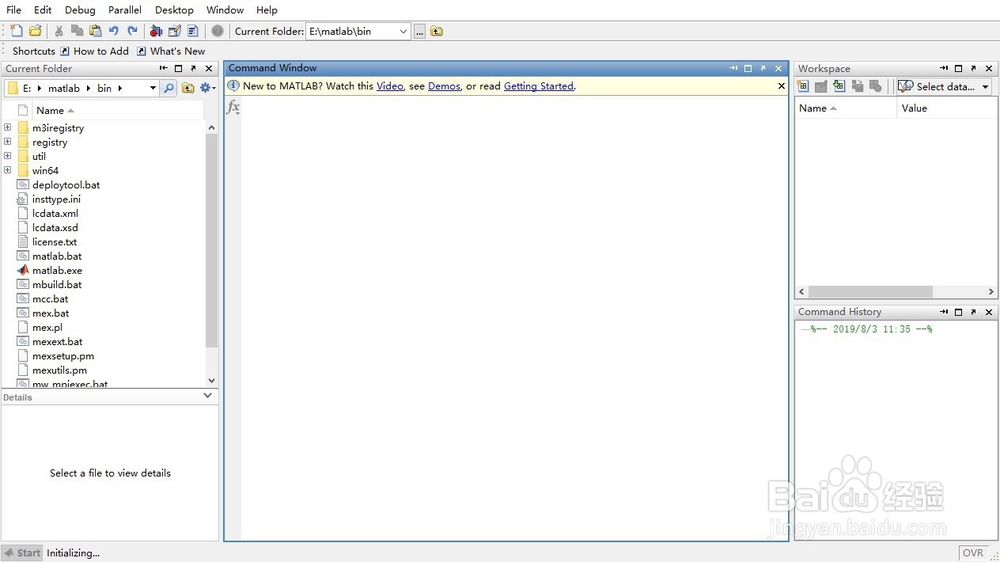Open the Profiler toolbar icon
This screenshot has width=1000, height=562.
pyautogui.click(x=193, y=31)
